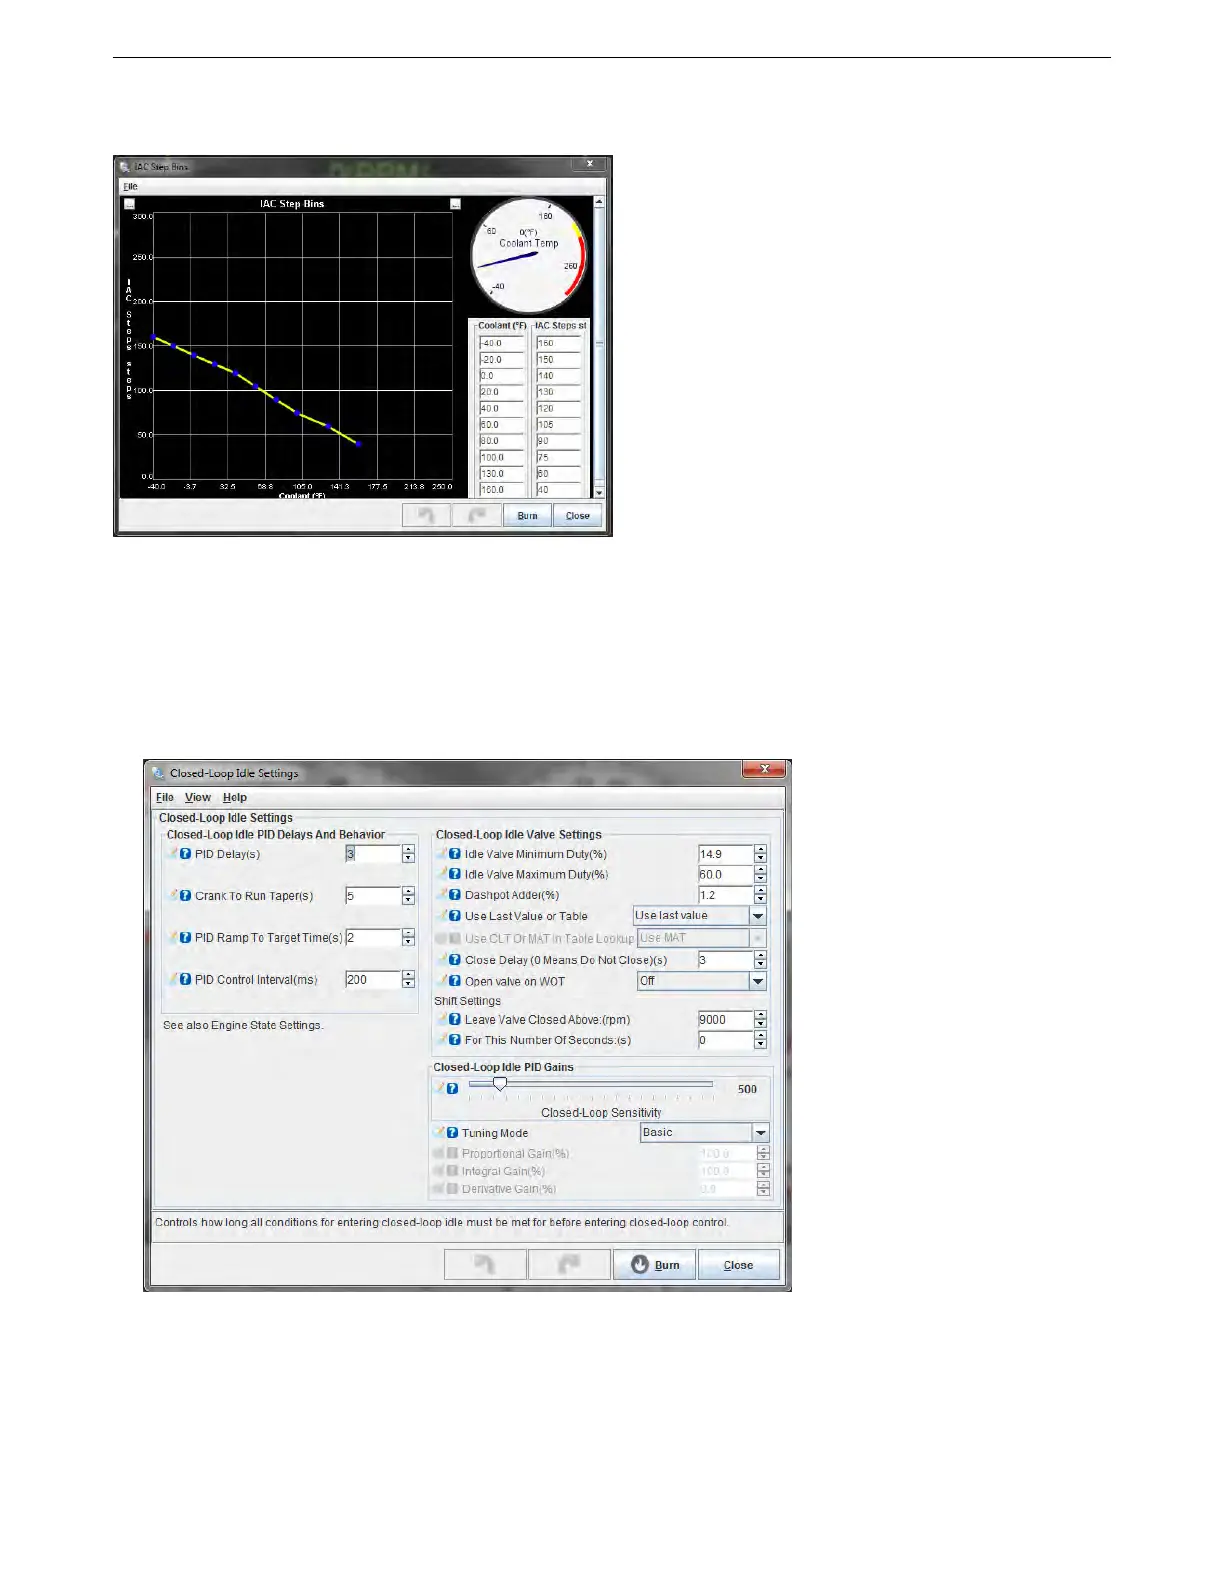Click the PID Control Interval(ms) spinner arrows
This screenshot has width=1224, height=1584.
408,980
